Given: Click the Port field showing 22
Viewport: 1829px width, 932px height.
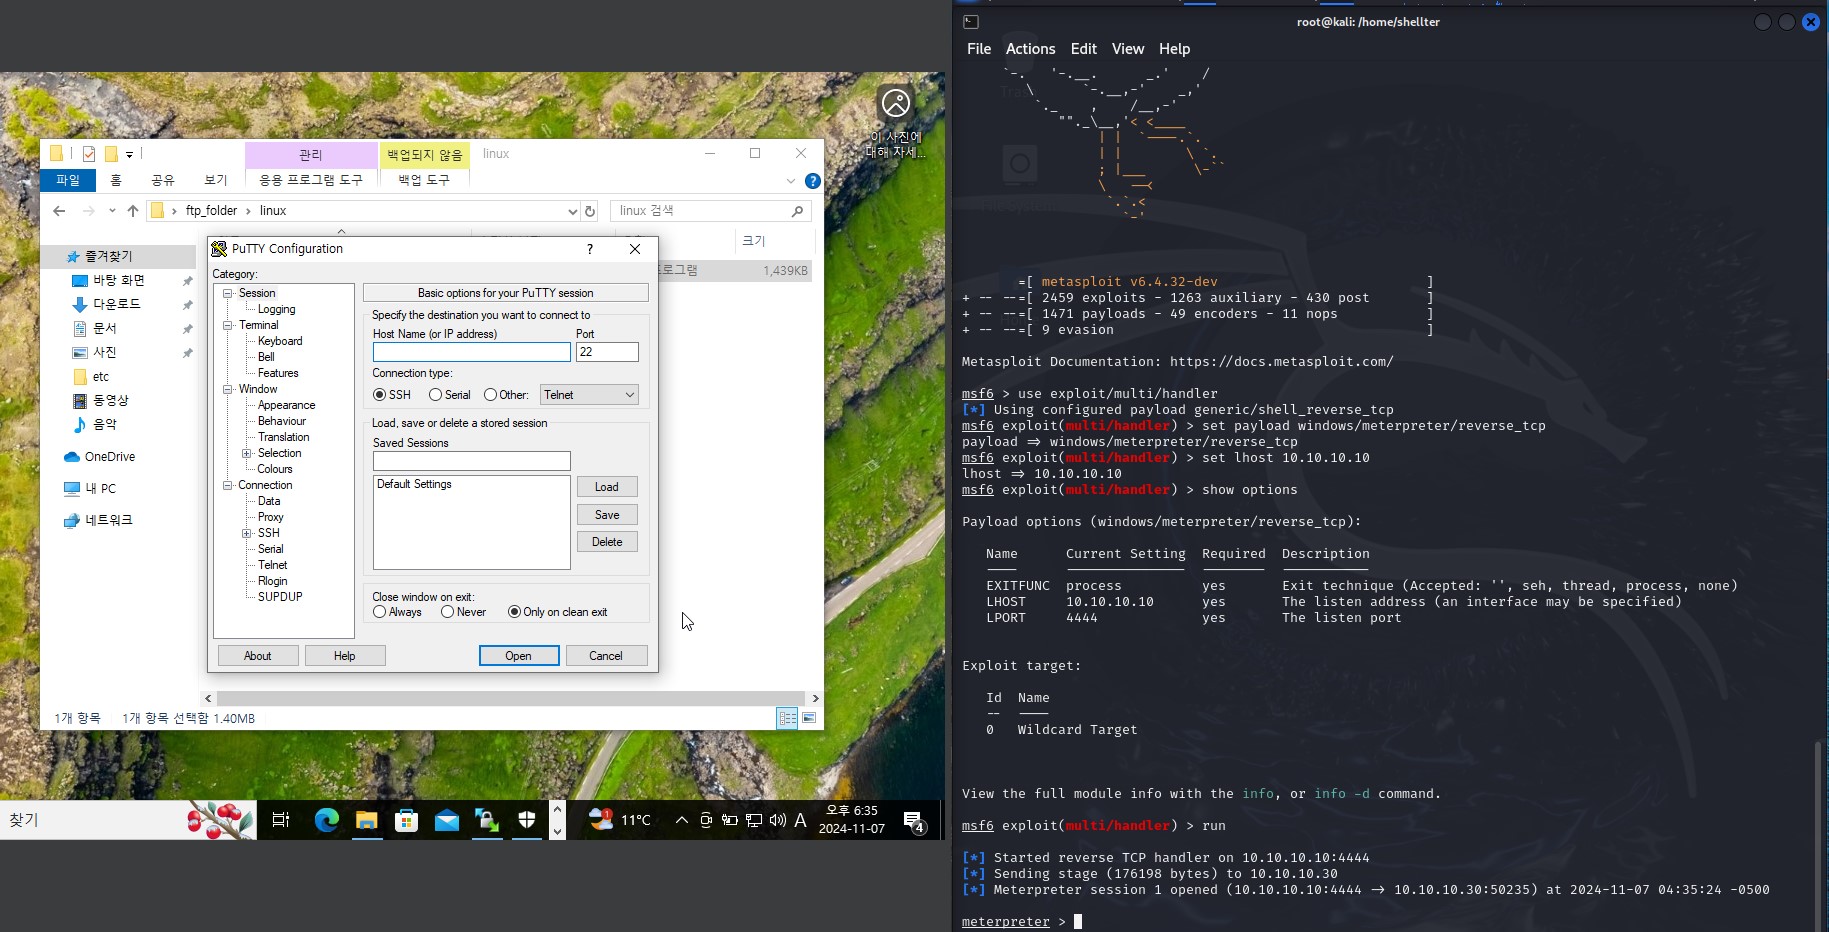Looking at the screenshot, I should 607,352.
